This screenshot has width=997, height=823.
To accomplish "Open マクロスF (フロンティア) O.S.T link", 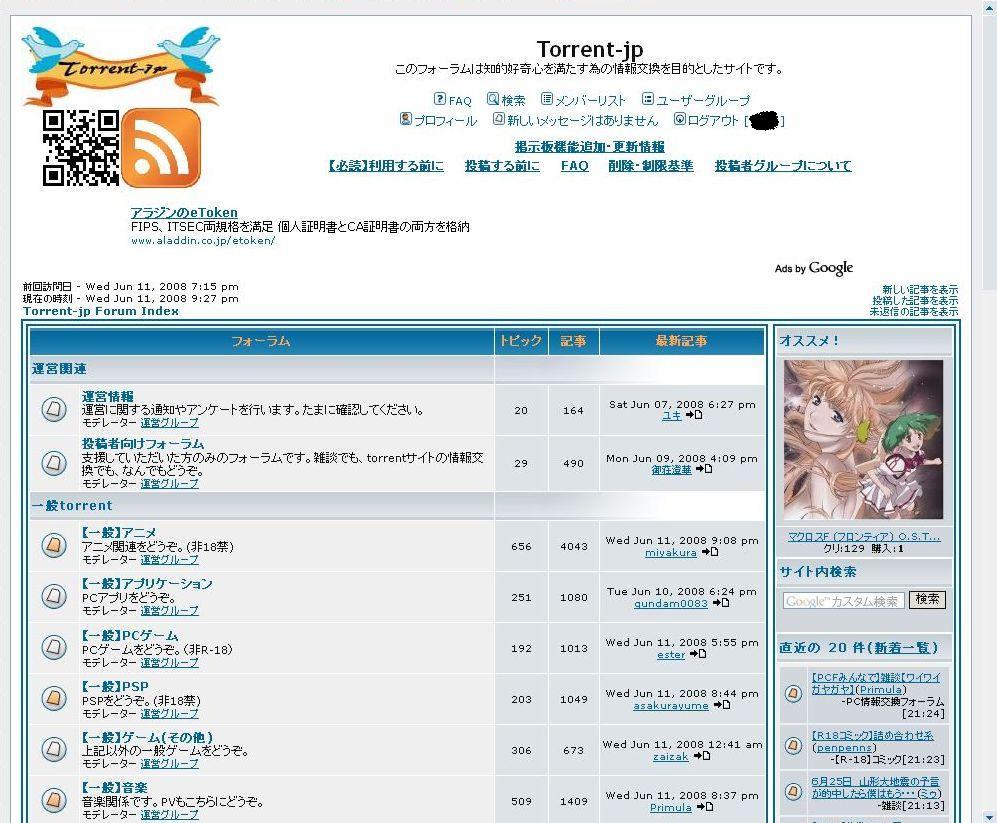I will point(863,537).
